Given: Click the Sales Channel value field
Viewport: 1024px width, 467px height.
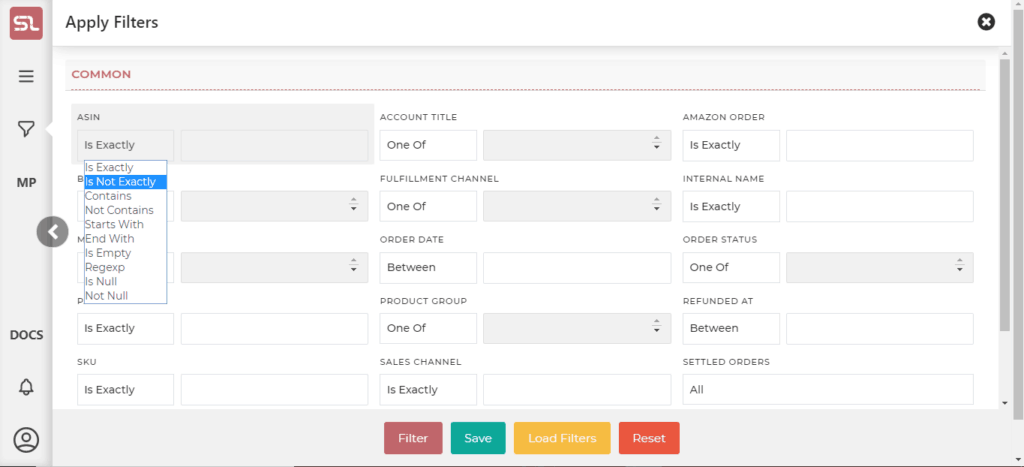Looking at the screenshot, I should click(x=577, y=389).
